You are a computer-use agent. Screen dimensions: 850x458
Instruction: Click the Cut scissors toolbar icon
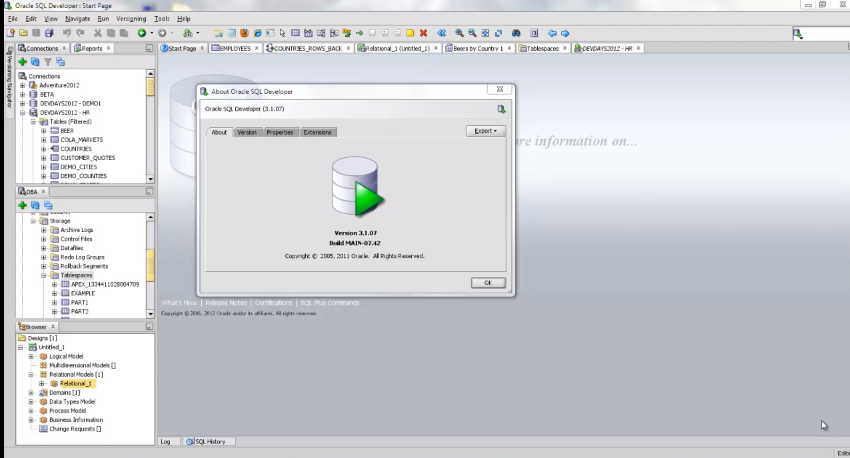(x=98, y=33)
